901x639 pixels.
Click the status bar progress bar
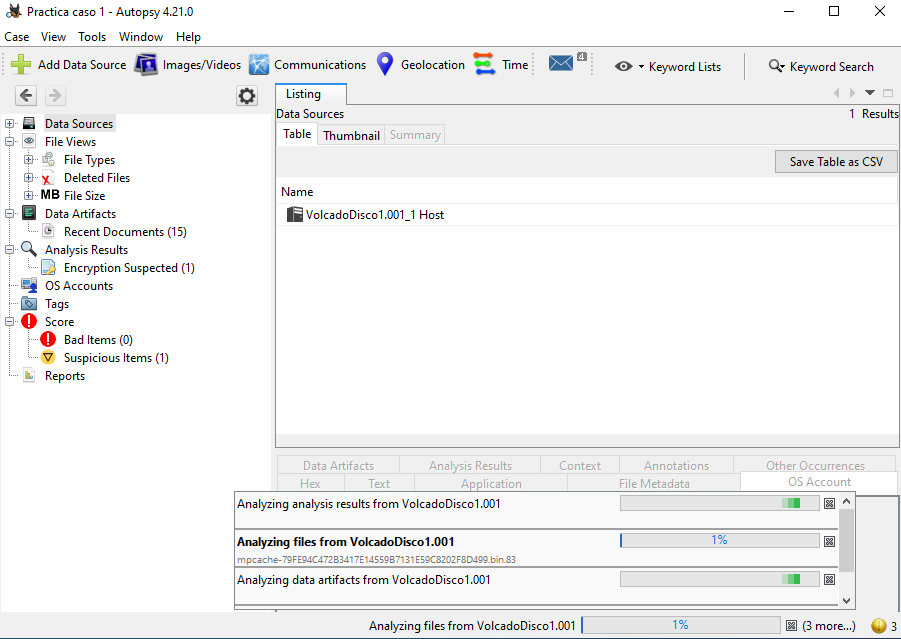[680, 625]
